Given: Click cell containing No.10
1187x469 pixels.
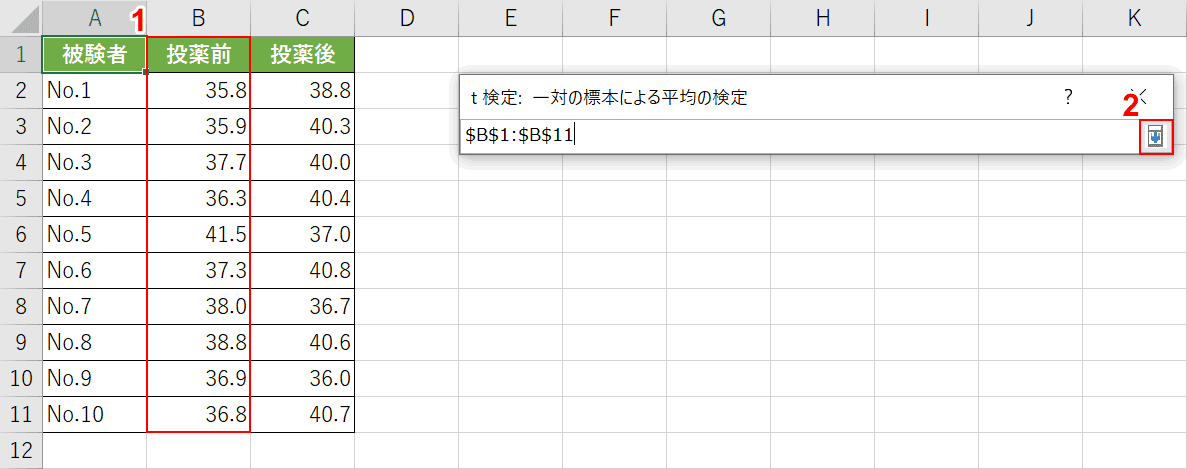Looking at the screenshot, I should coord(95,414).
